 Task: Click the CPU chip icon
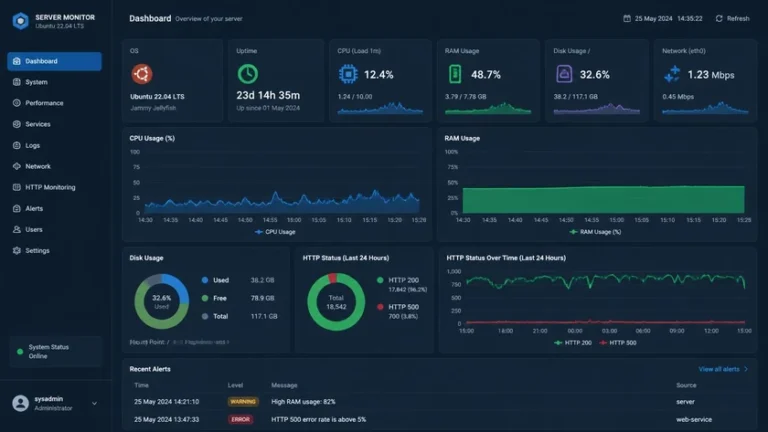point(348,74)
